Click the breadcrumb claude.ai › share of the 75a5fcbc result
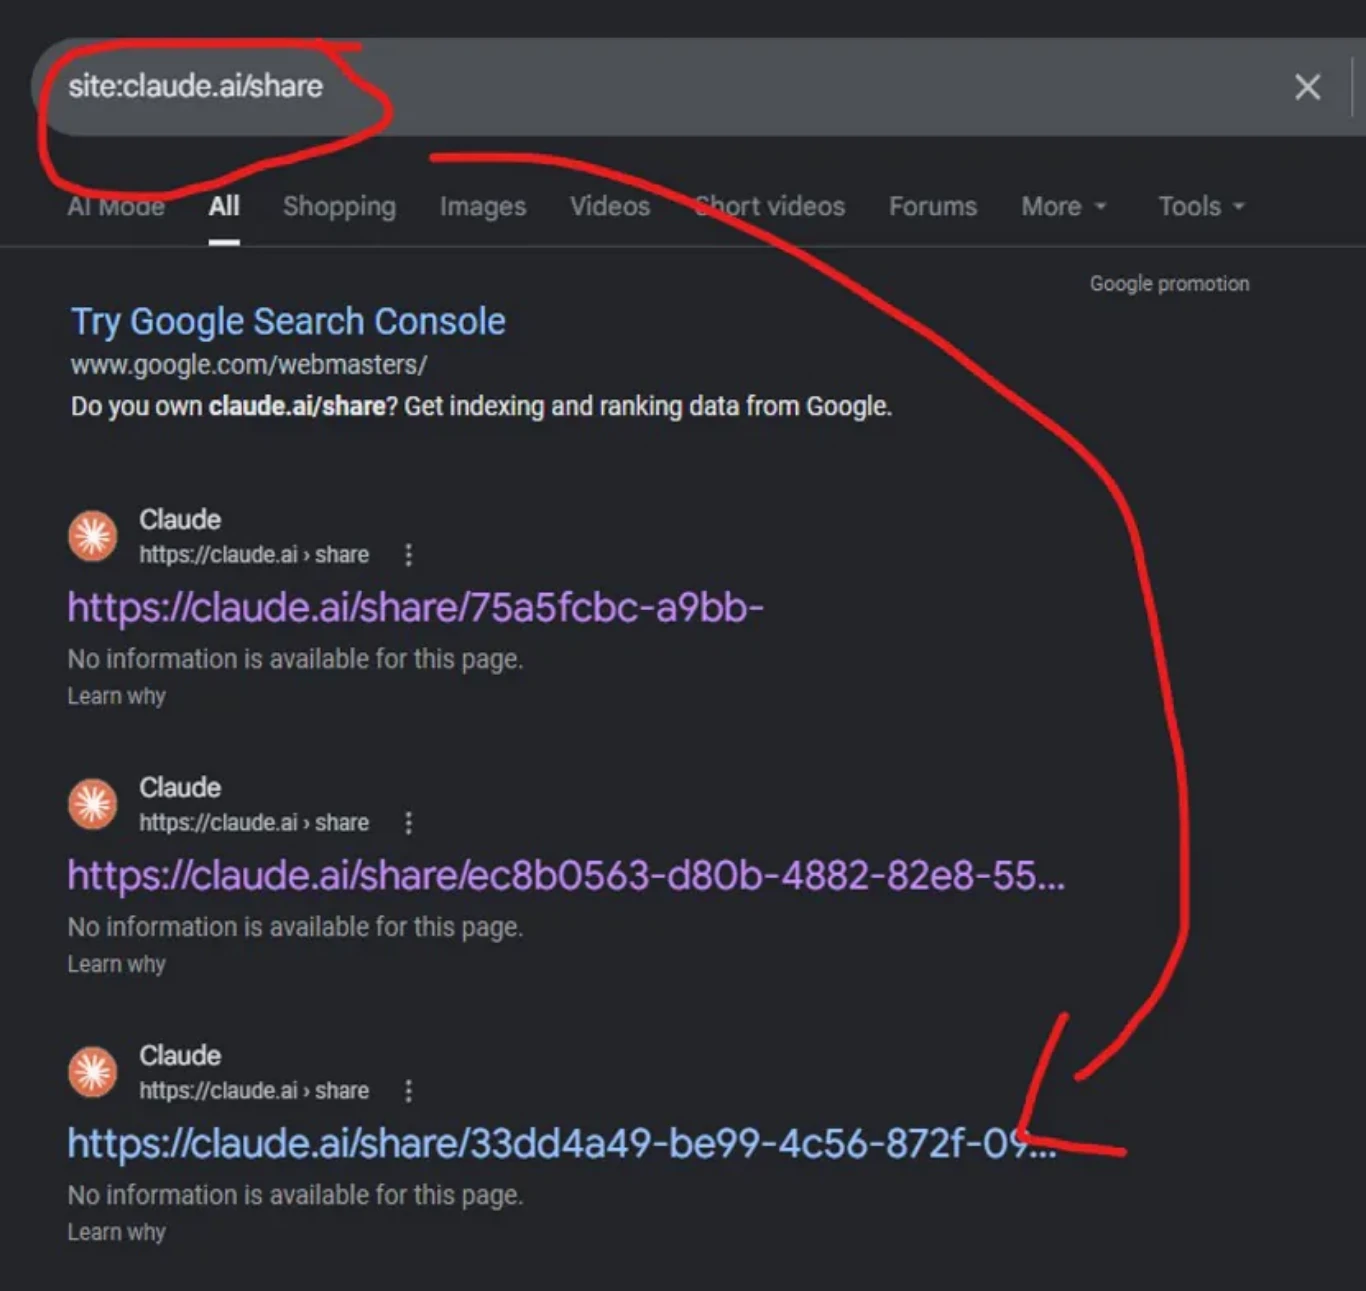This screenshot has width=1366, height=1291. point(254,555)
